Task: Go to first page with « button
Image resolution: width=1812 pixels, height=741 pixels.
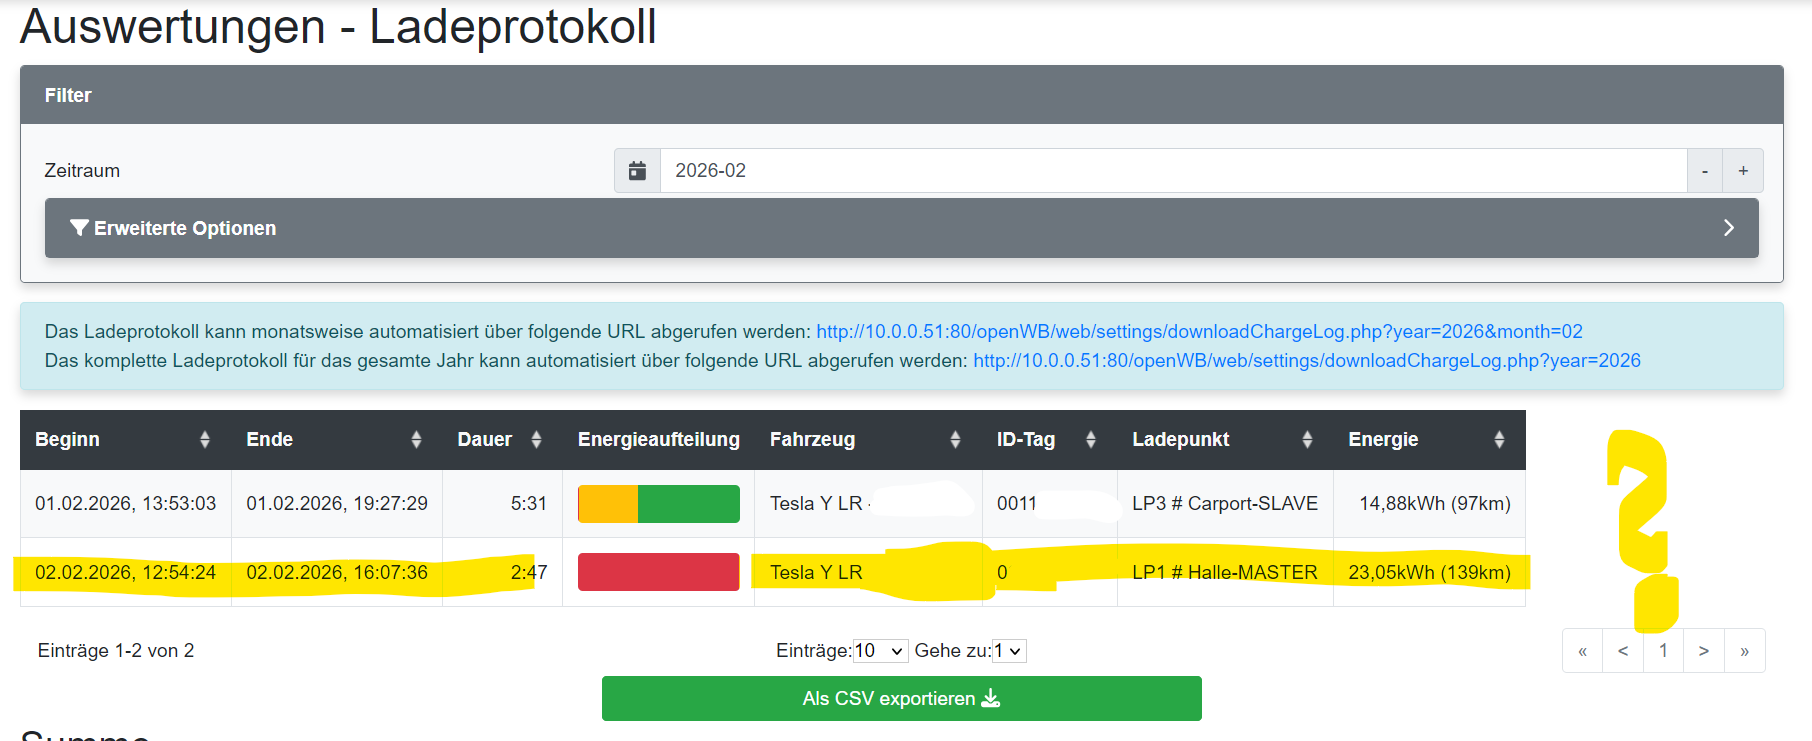Action: (1582, 651)
